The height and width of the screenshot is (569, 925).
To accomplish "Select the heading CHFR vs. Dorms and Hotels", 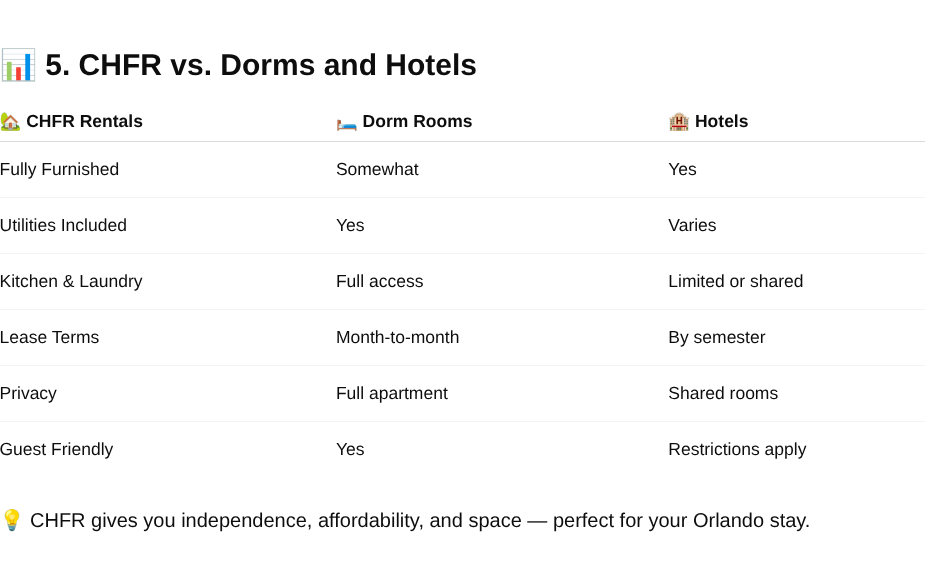I will point(261,65).
